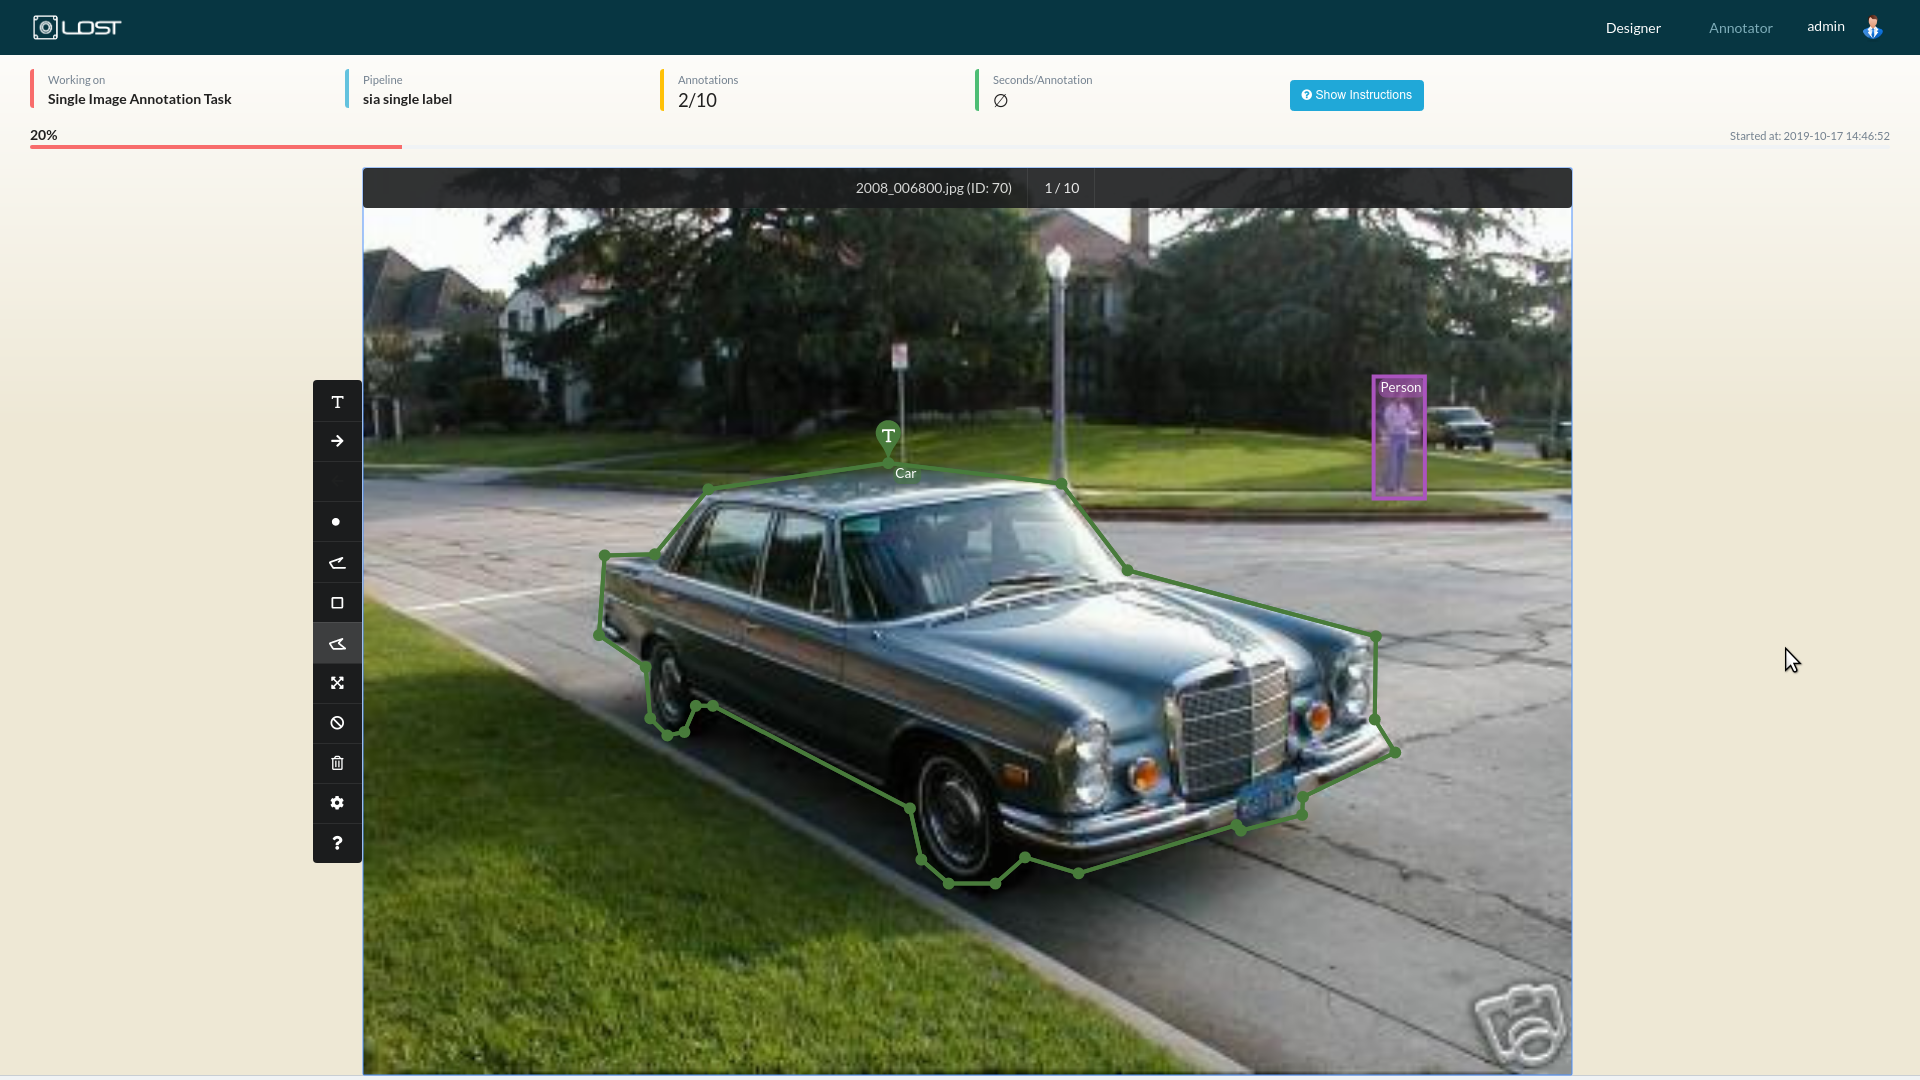Select the line annotation tool
Viewport: 1920px width, 1080px height.
pyautogui.click(x=337, y=563)
